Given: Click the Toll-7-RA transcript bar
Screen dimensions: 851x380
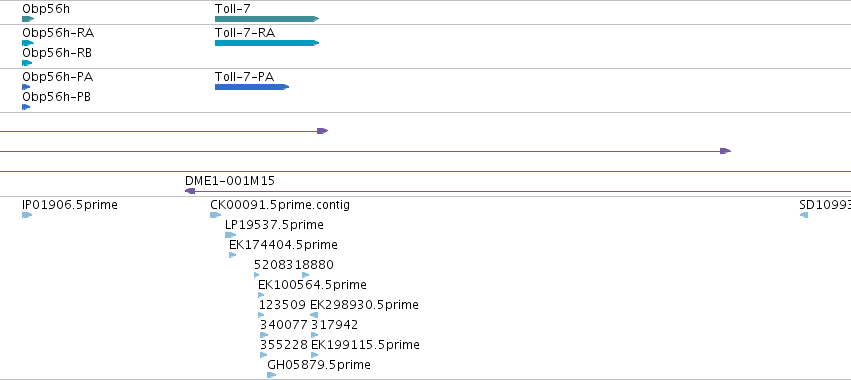Looking at the screenshot, I should pyautogui.click(x=267, y=43).
